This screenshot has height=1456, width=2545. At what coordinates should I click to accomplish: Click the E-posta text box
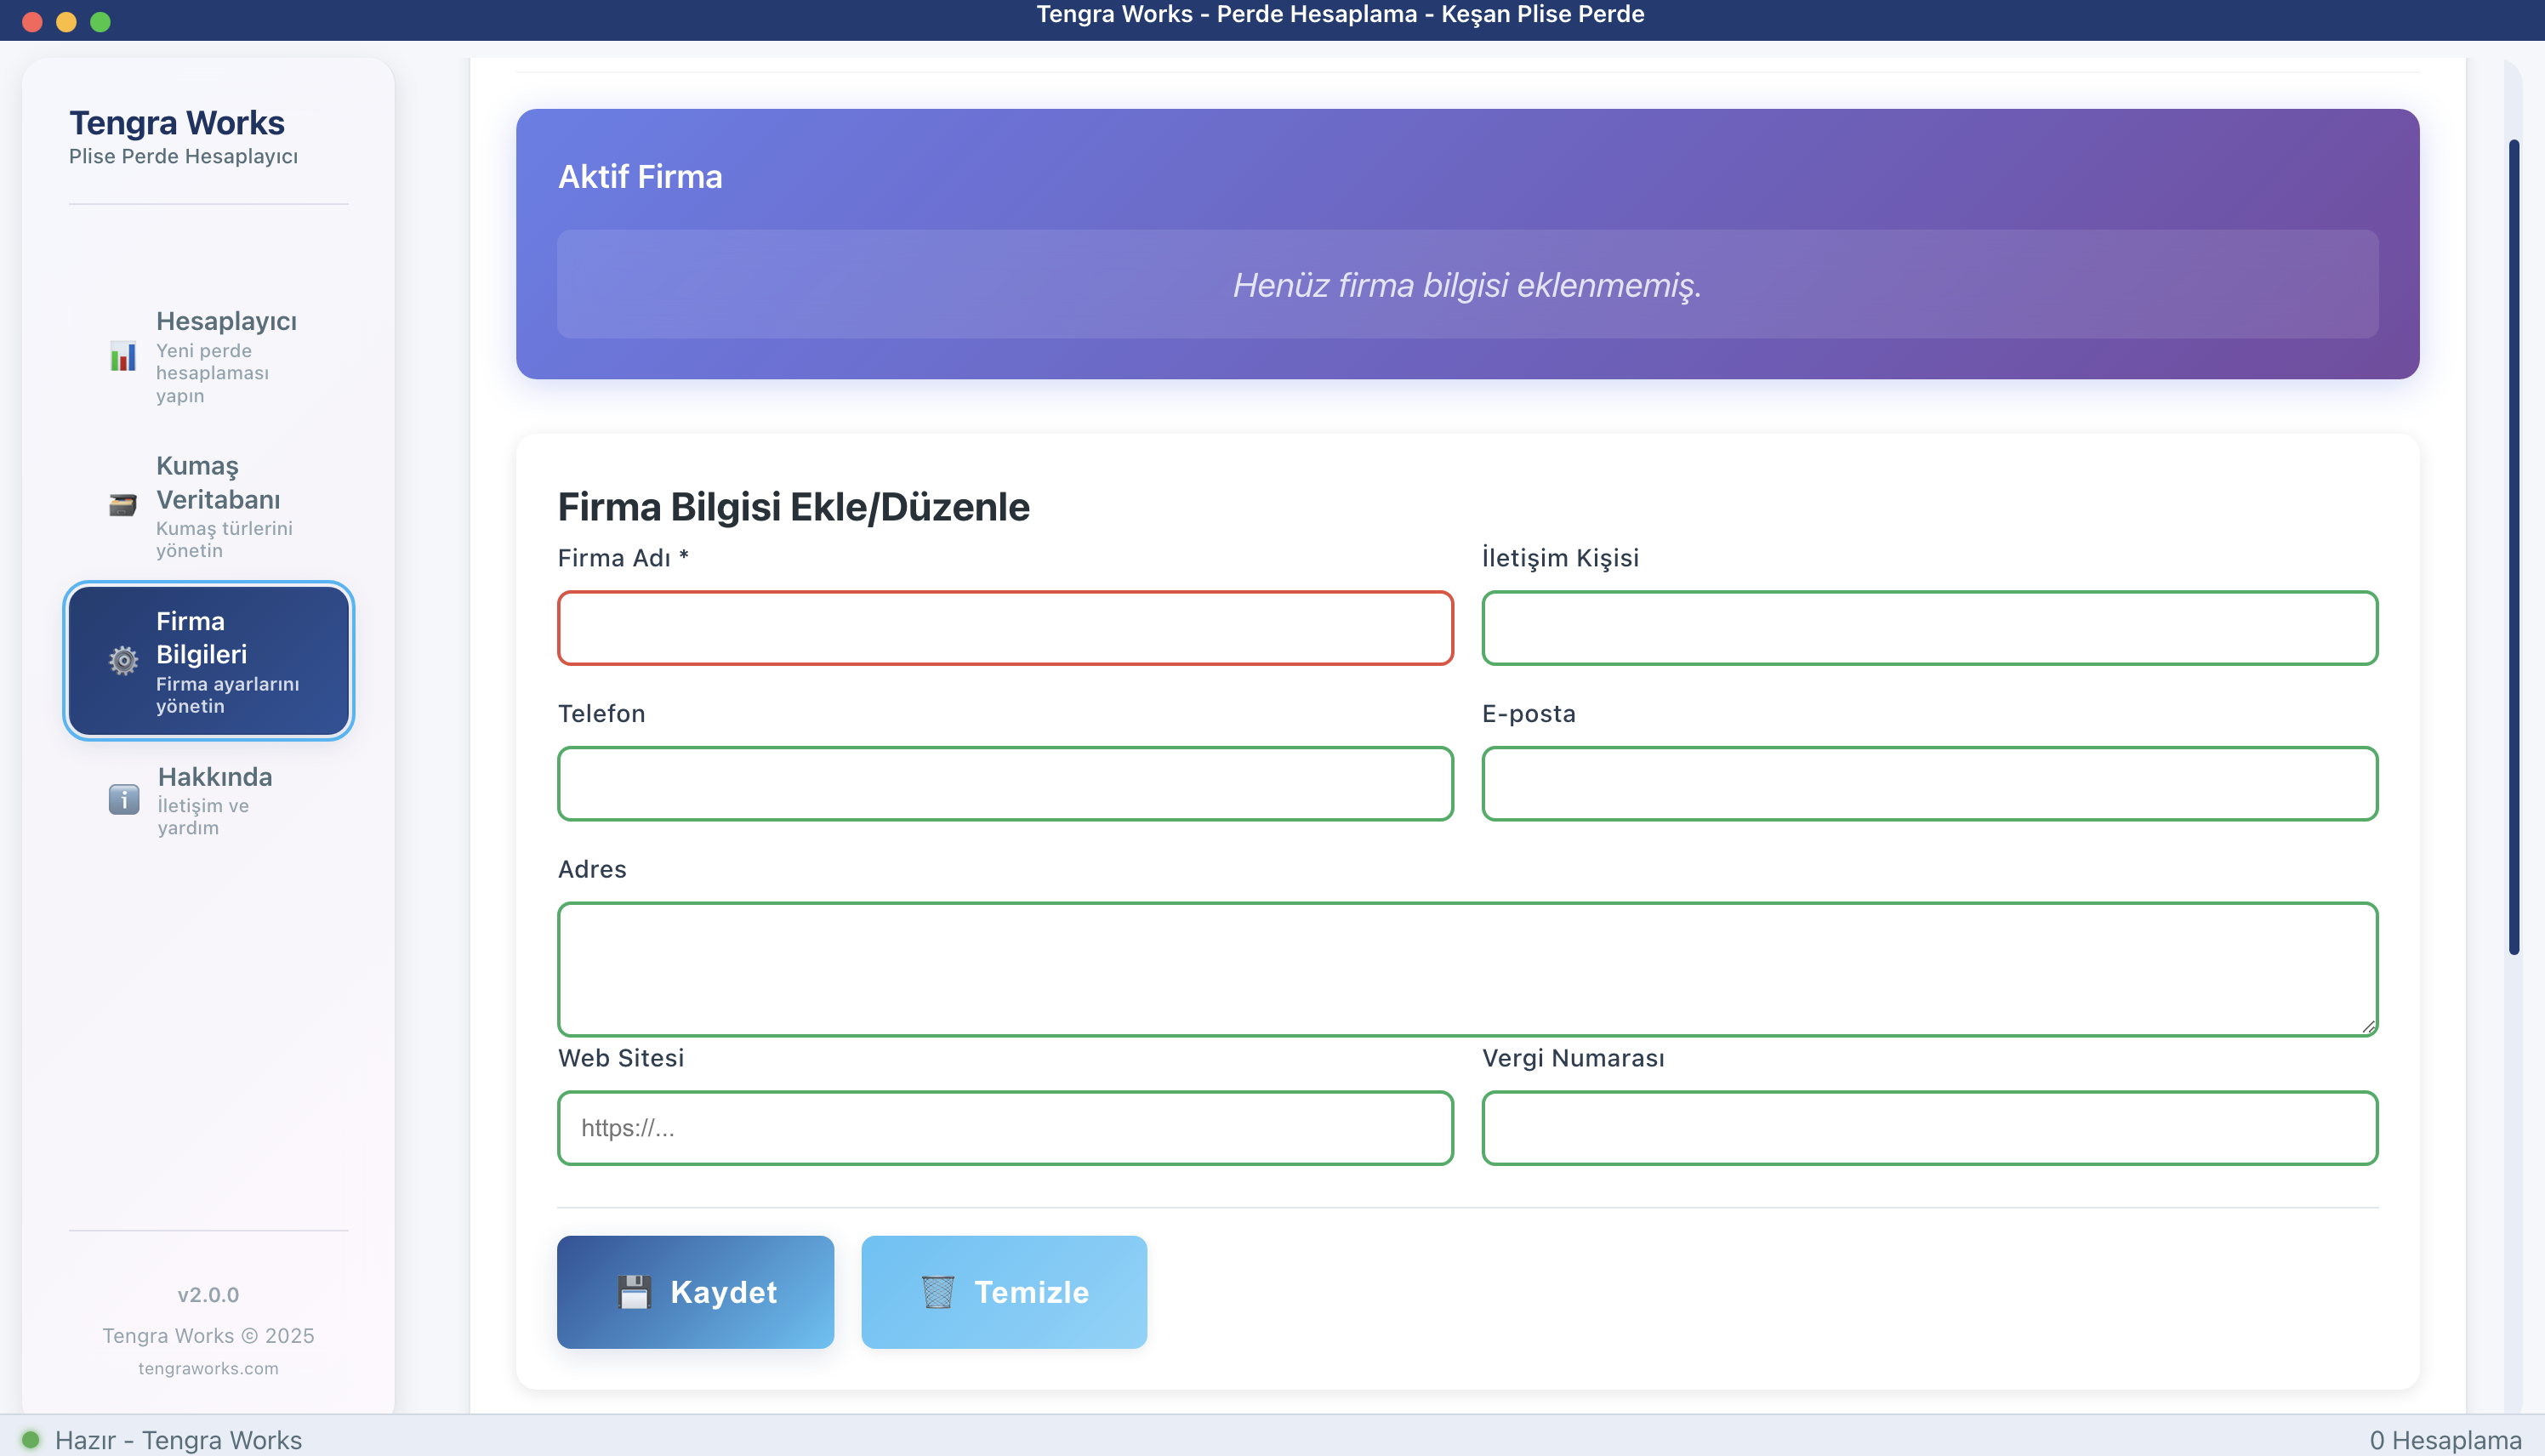pos(1929,784)
